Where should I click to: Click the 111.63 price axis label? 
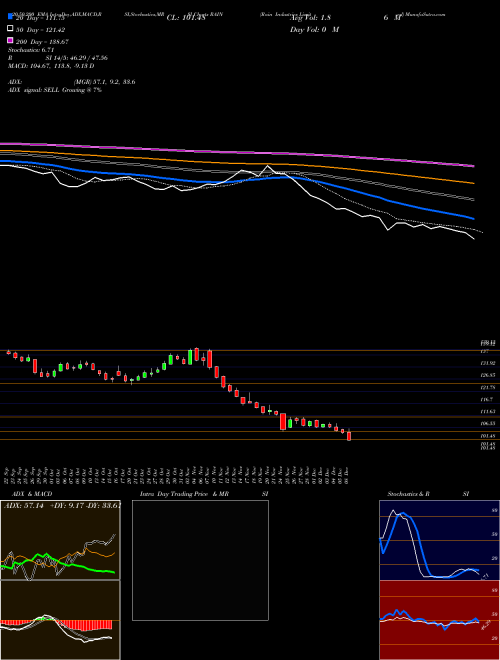[488, 411]
